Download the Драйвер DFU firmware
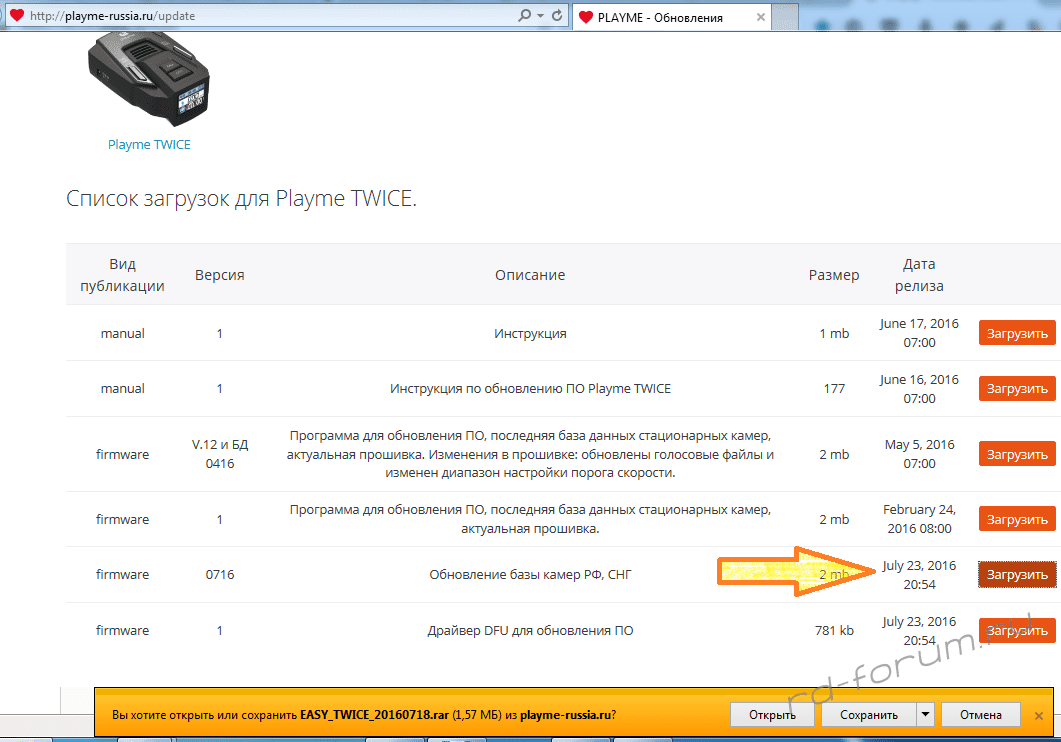The width and height of the screenshot is (1061, 742). pos(1016,631)
